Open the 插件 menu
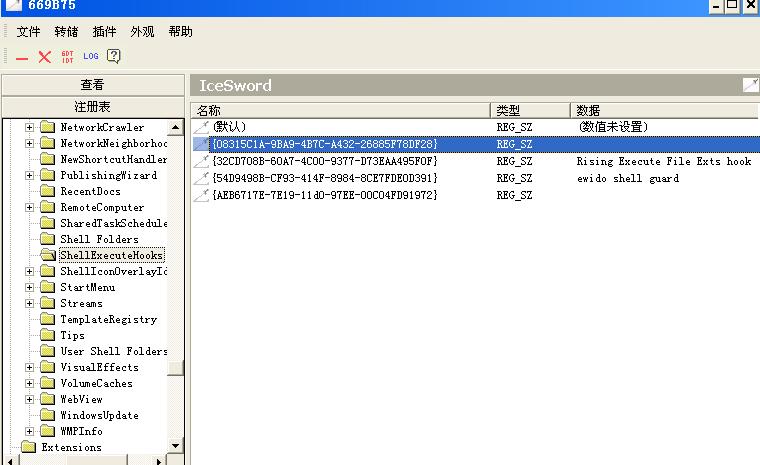This screenshot has width=760, height=465. pos(104,32)
